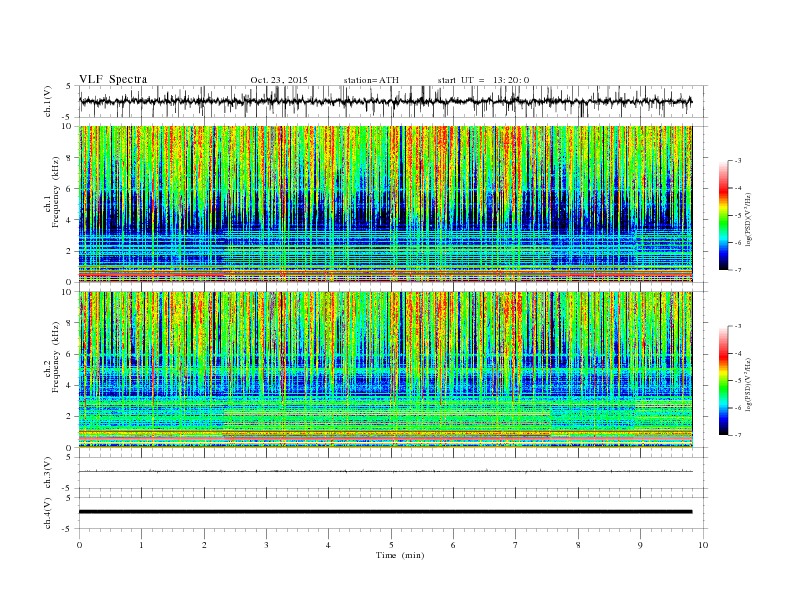Click the "10" tick on the time axis
The height and width of the screenshot is (612, 792).
(703, 545)
